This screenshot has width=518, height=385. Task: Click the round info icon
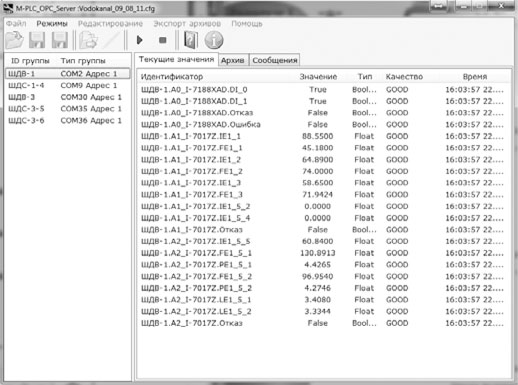pos(214,40)
